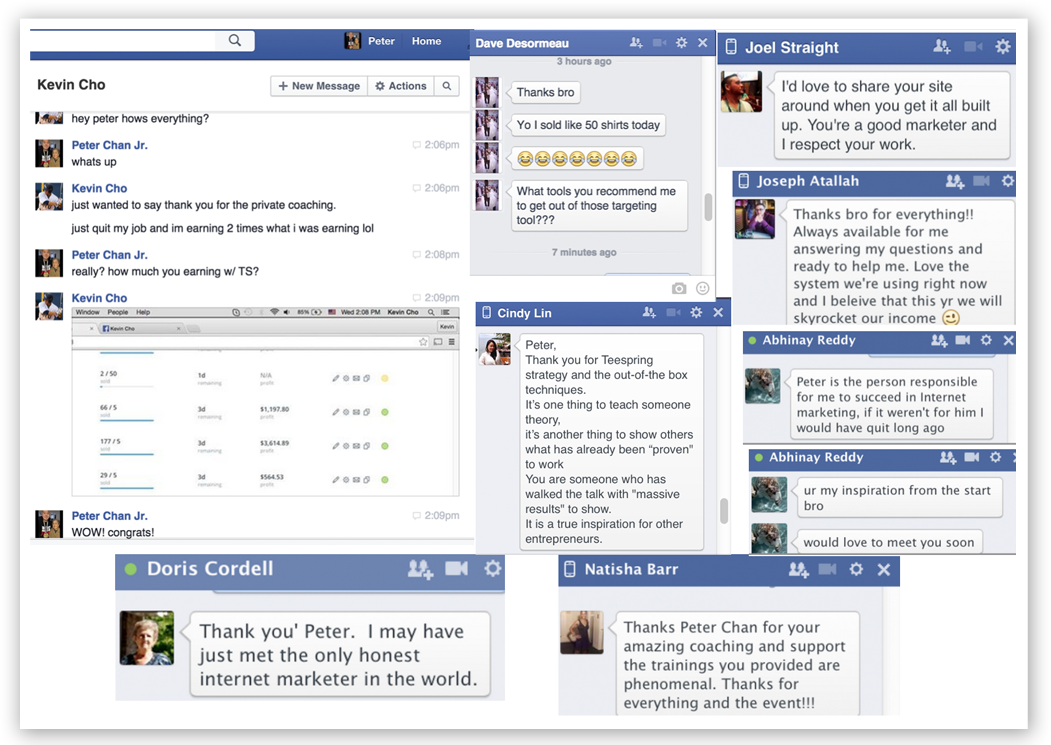Click the Facebook search input field
The width and height of the screenshot is (1051, 745).
(123, 40)
